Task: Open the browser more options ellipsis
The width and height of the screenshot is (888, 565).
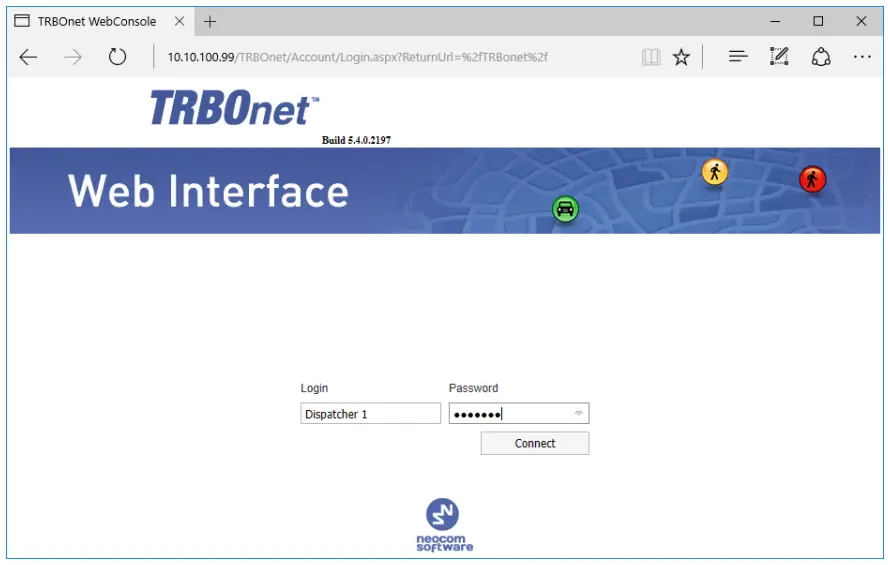Action: coord(862,57)
